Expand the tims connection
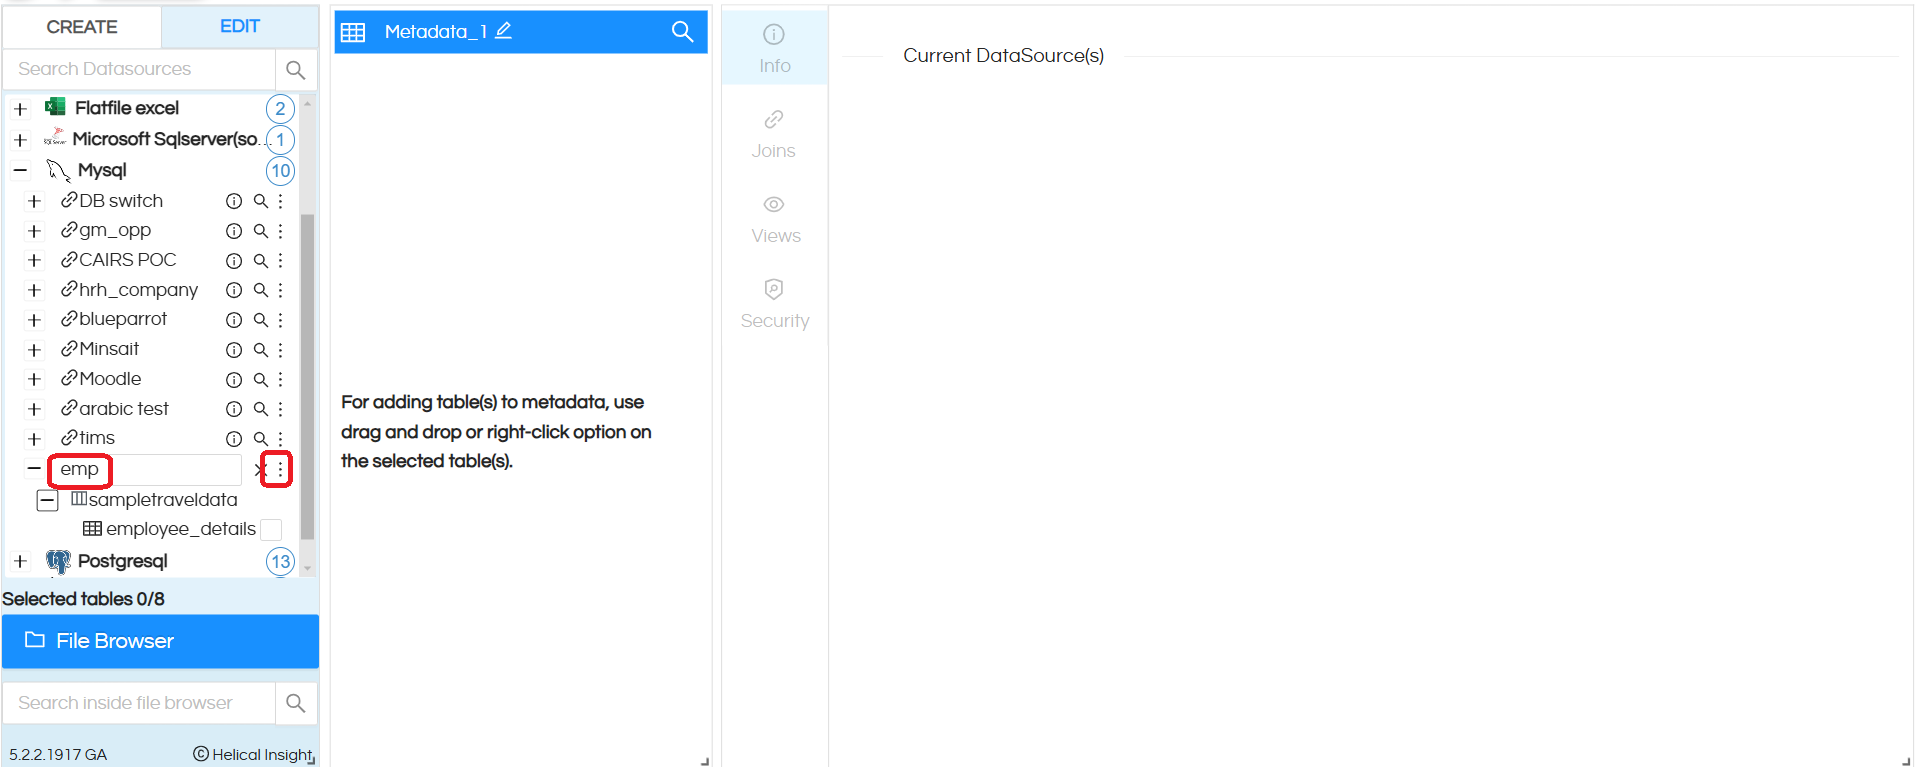Image resolution: width=1919 pixels, height=767 pixels. point(34,439)
